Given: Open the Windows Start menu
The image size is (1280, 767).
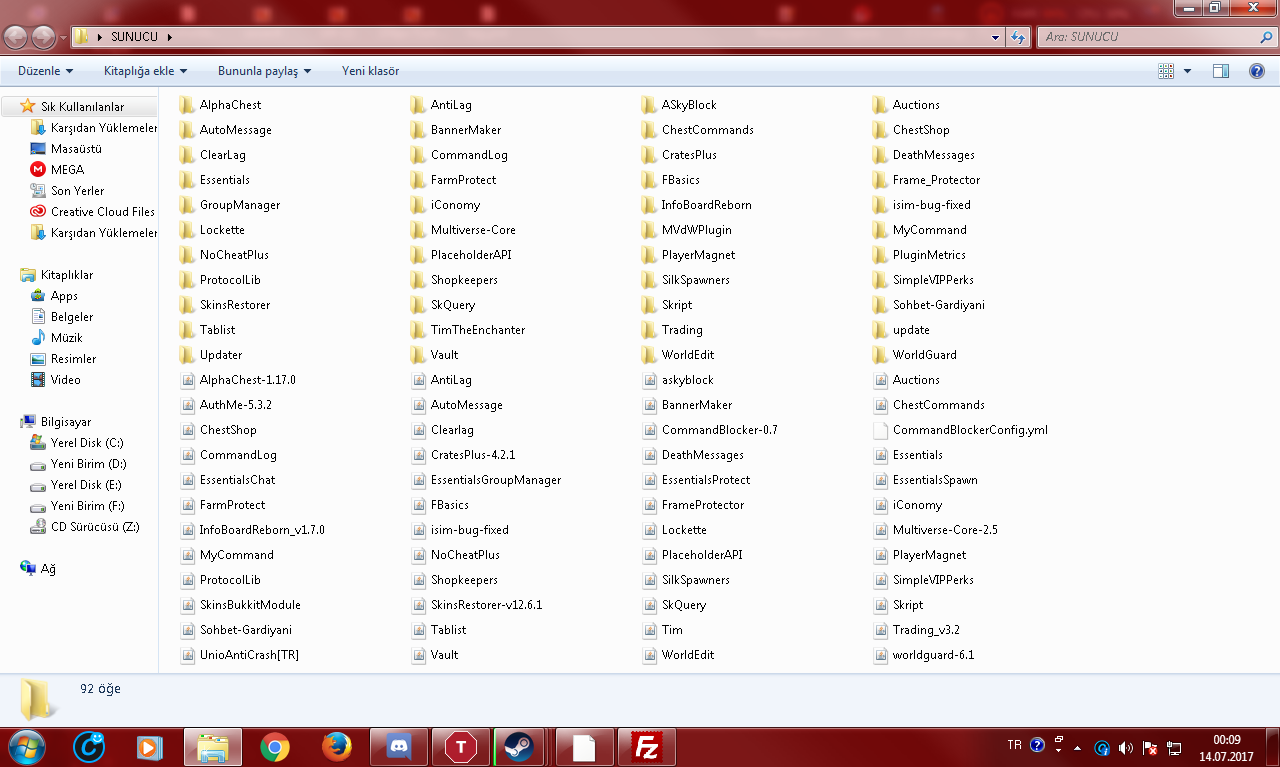Looking at the screenshot, I should [26, 747].
